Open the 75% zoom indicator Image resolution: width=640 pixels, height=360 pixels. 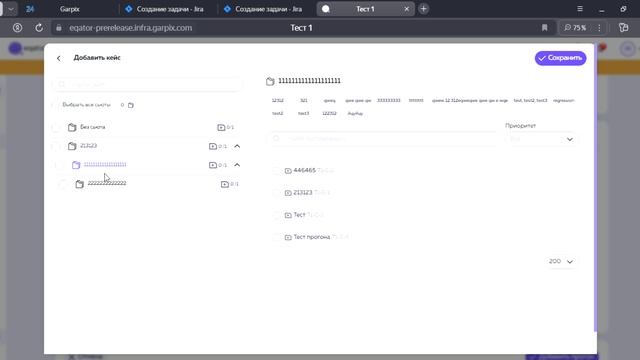575,28
